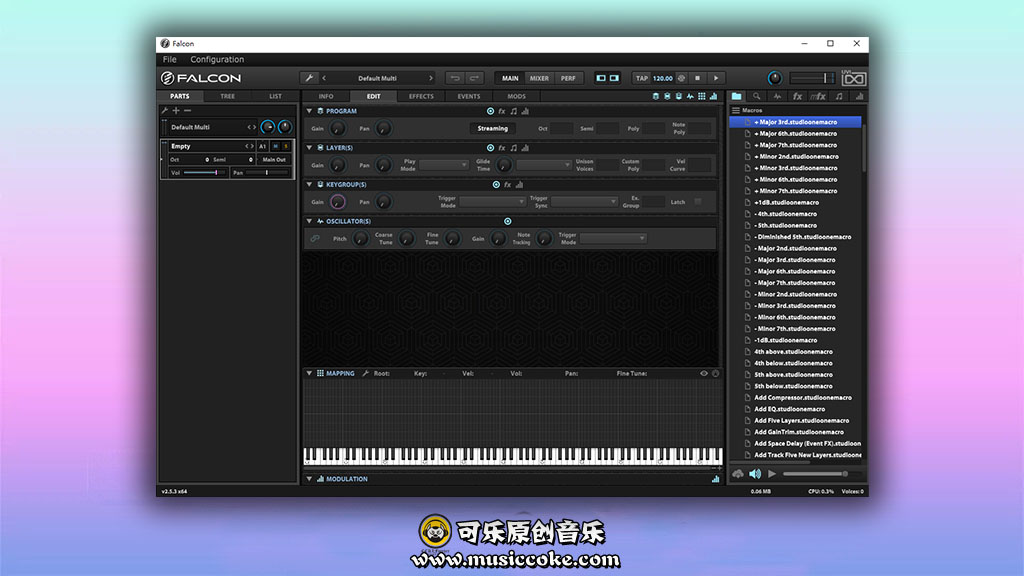Click the undo arrow button
The height and width of the screenshot is (576, 1024).
[455, 78]
